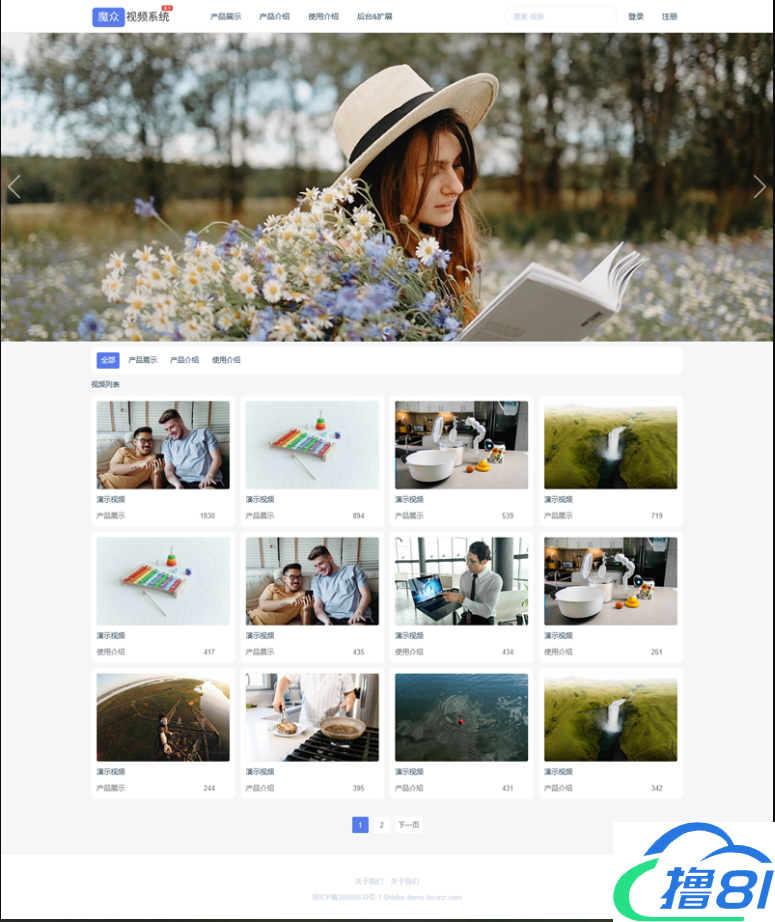Click the 魔众 视频系统 logo
This screenshot has height=922, width=775.
(131, 16)
